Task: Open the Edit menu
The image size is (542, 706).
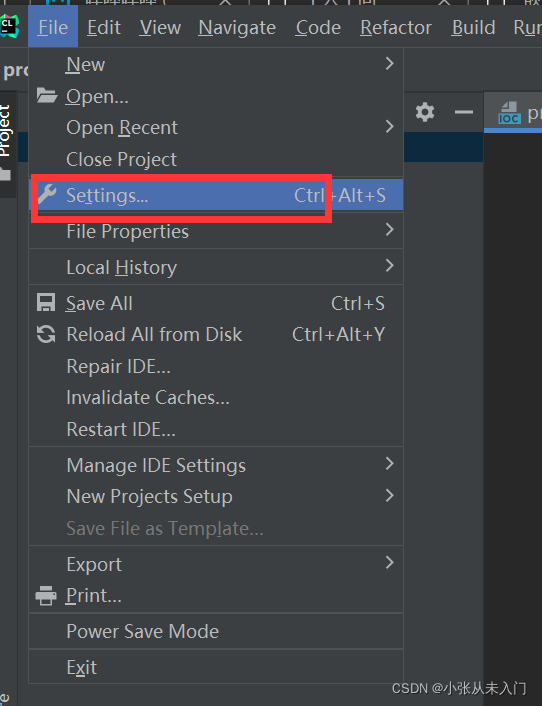Action: point(104,27)
